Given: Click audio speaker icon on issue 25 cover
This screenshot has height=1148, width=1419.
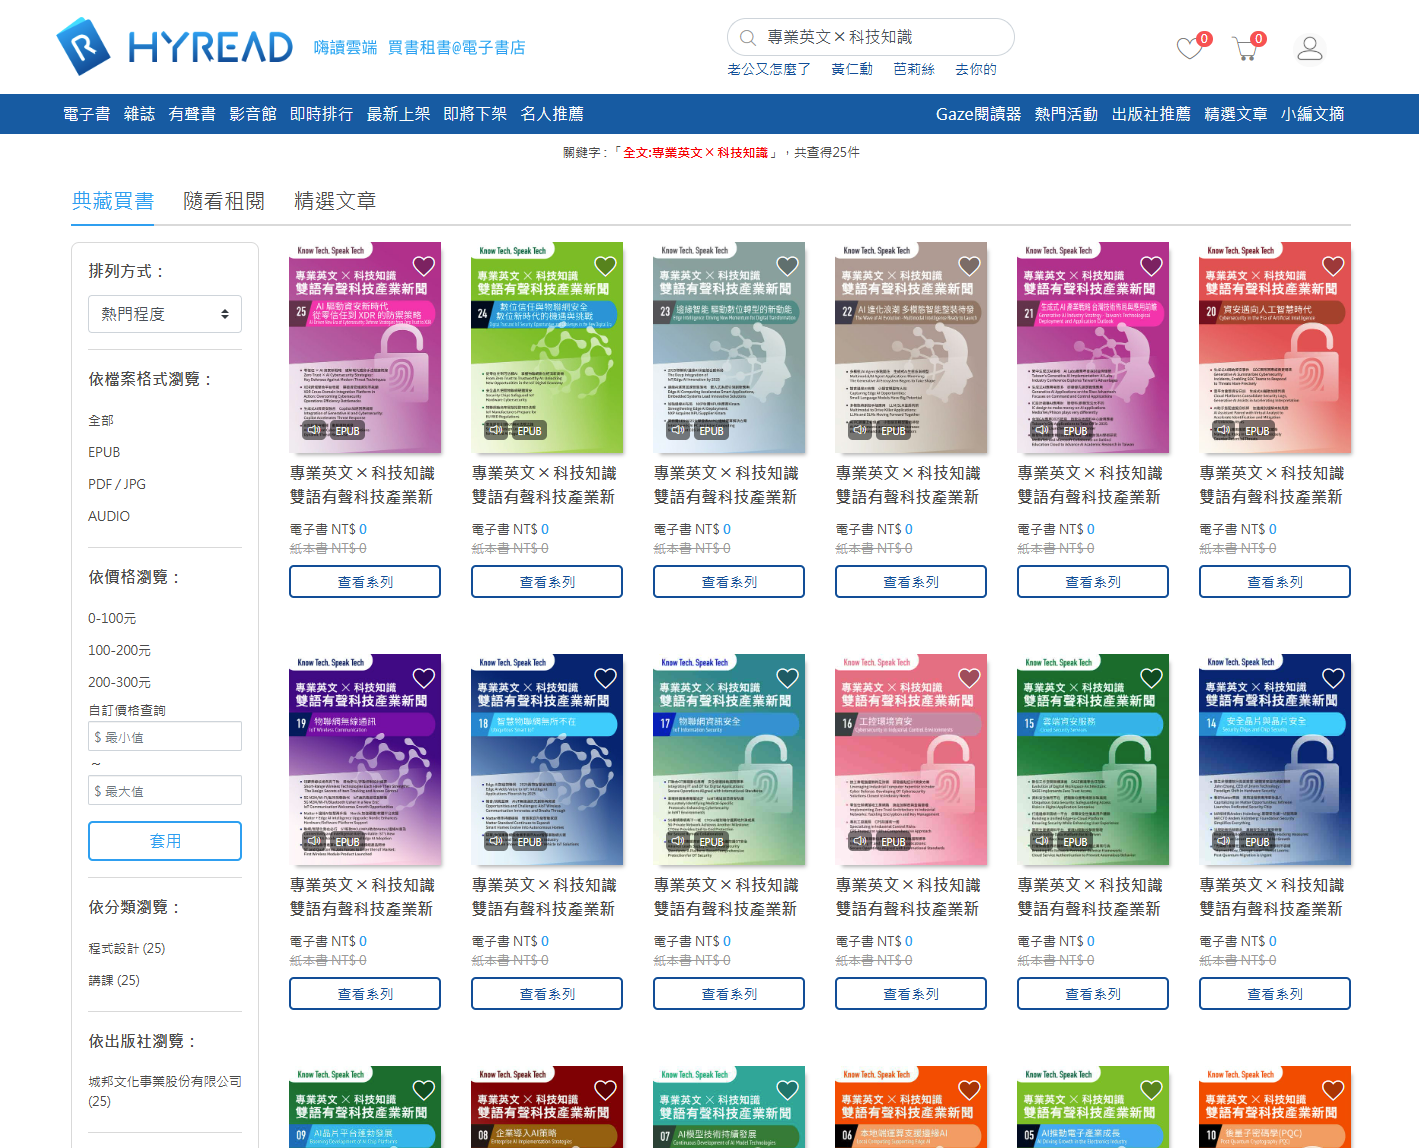Looking at the screenshot, I should [314, 430].
